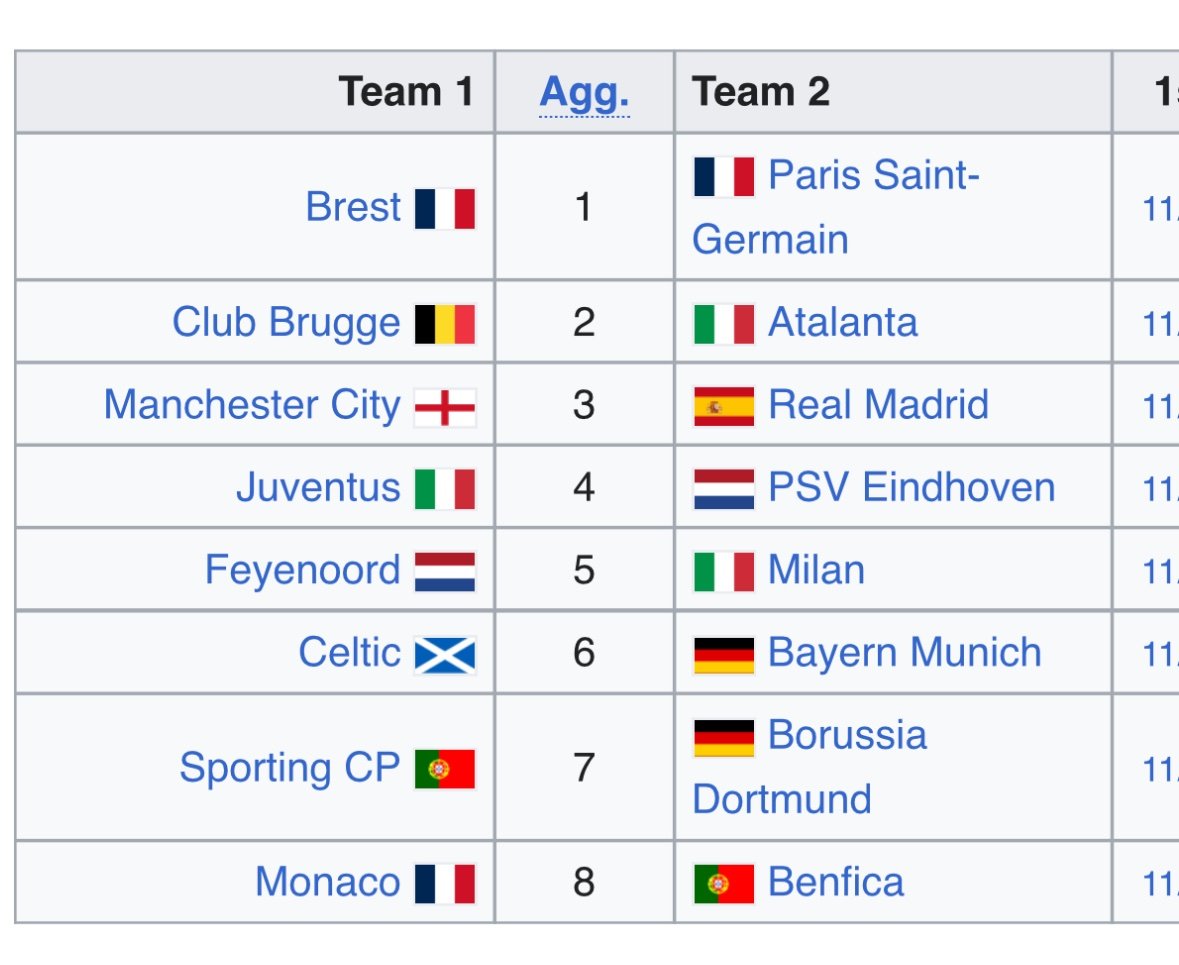Follow the Juventus team link
The image size is (1179, 965).
[x=318, y=489]
